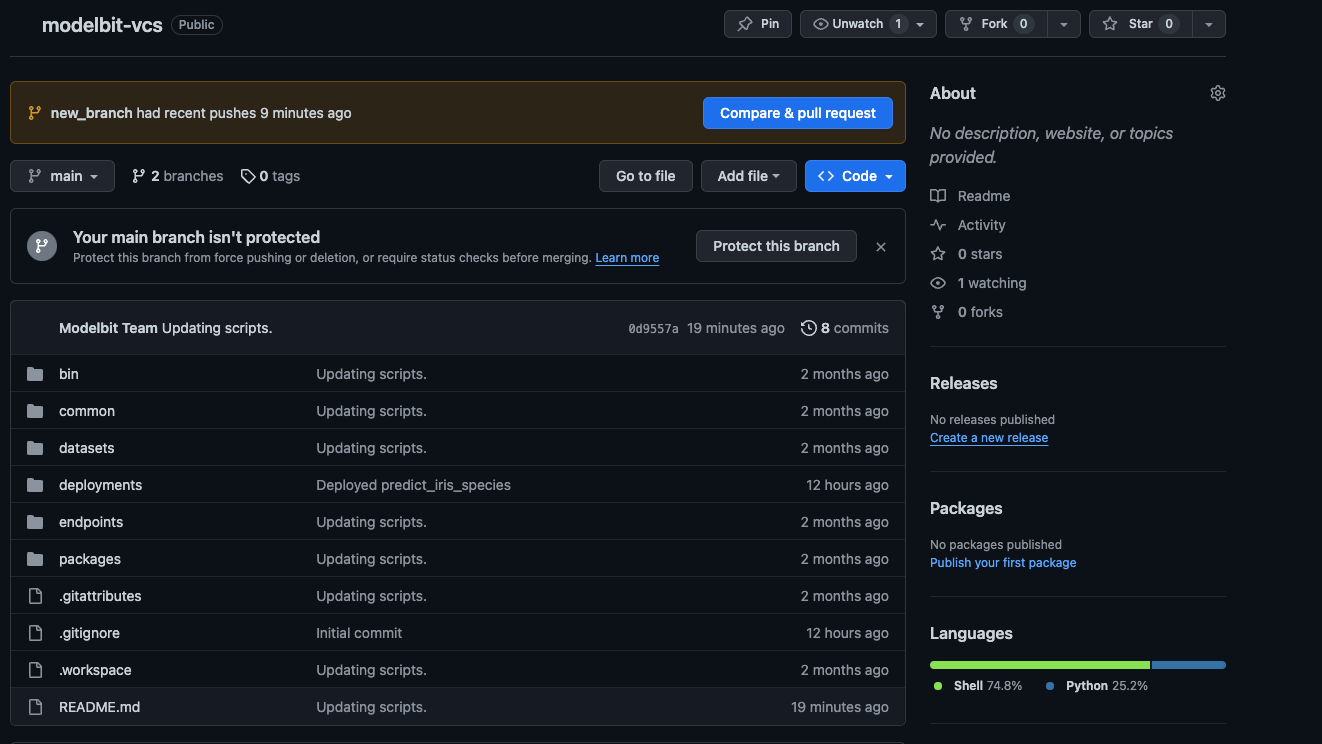This screenshot has width=1322, height=744.
Task: Open Create a new release link
Action: pyautogui.click(x=989, y=438)
